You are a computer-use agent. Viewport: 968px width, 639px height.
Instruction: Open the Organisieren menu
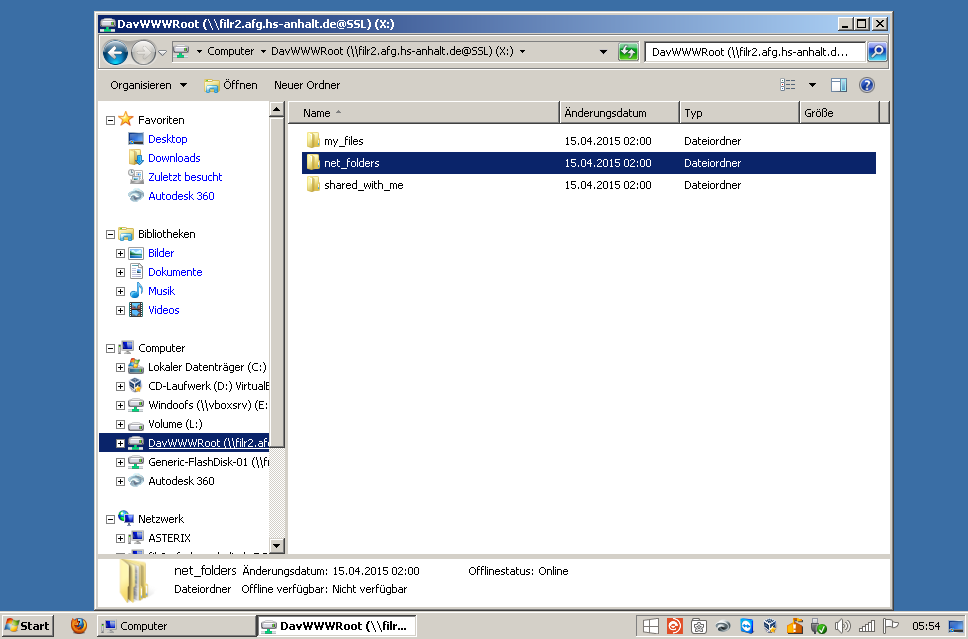(x=148, y=86)
